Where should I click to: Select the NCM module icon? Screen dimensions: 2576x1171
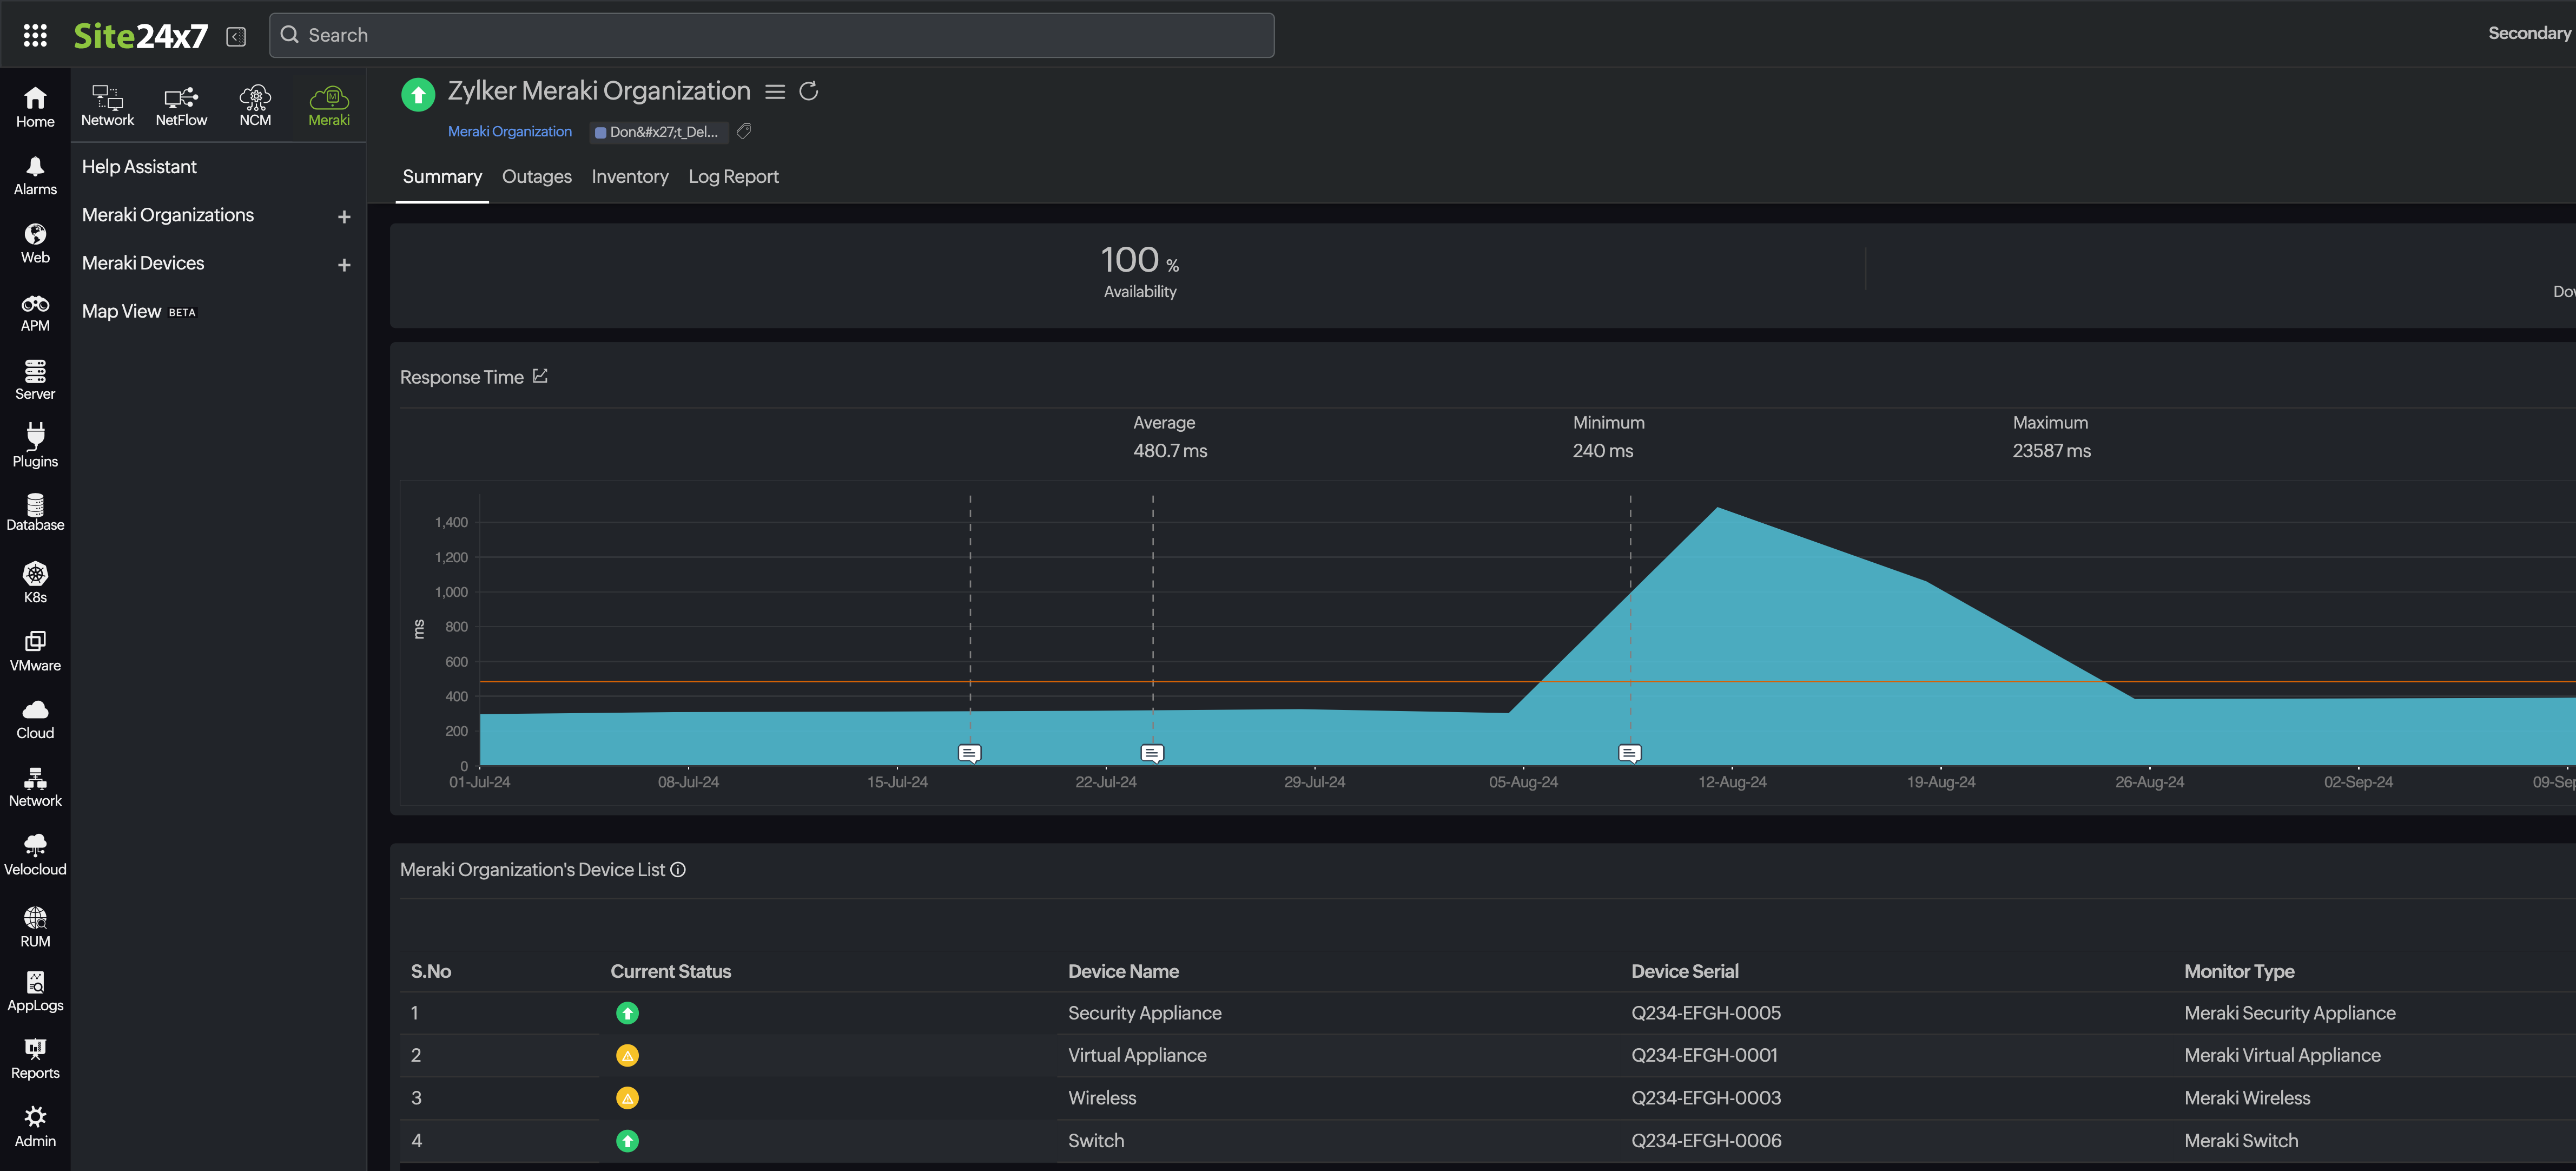pos(255,105)
